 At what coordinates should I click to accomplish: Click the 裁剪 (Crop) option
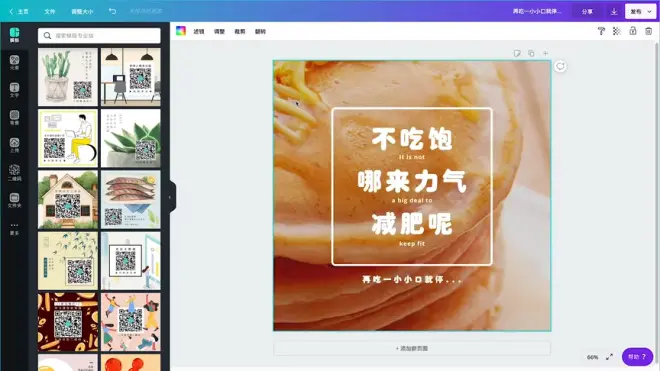(x=240, y=32)
